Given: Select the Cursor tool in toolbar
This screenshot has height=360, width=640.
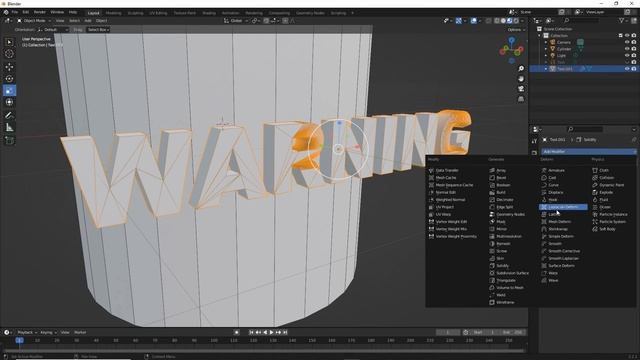Looking at the screenshot, I should tap(9, 54).
